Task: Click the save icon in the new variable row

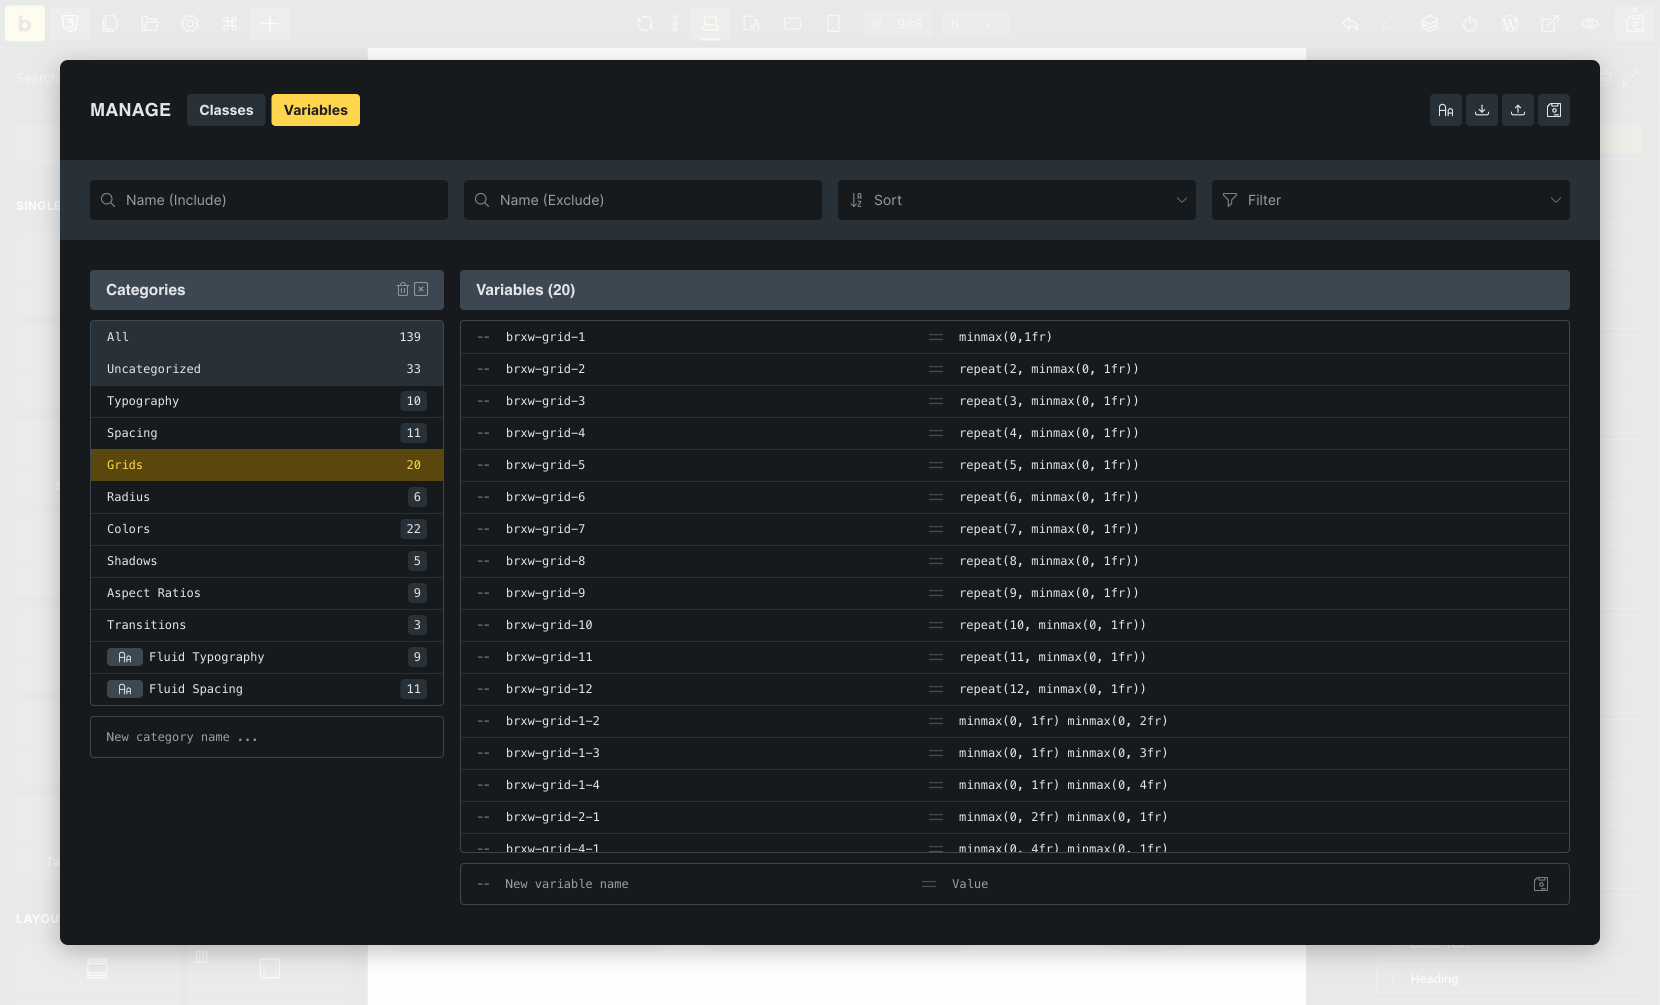Action: click(x=1540, y=884)
